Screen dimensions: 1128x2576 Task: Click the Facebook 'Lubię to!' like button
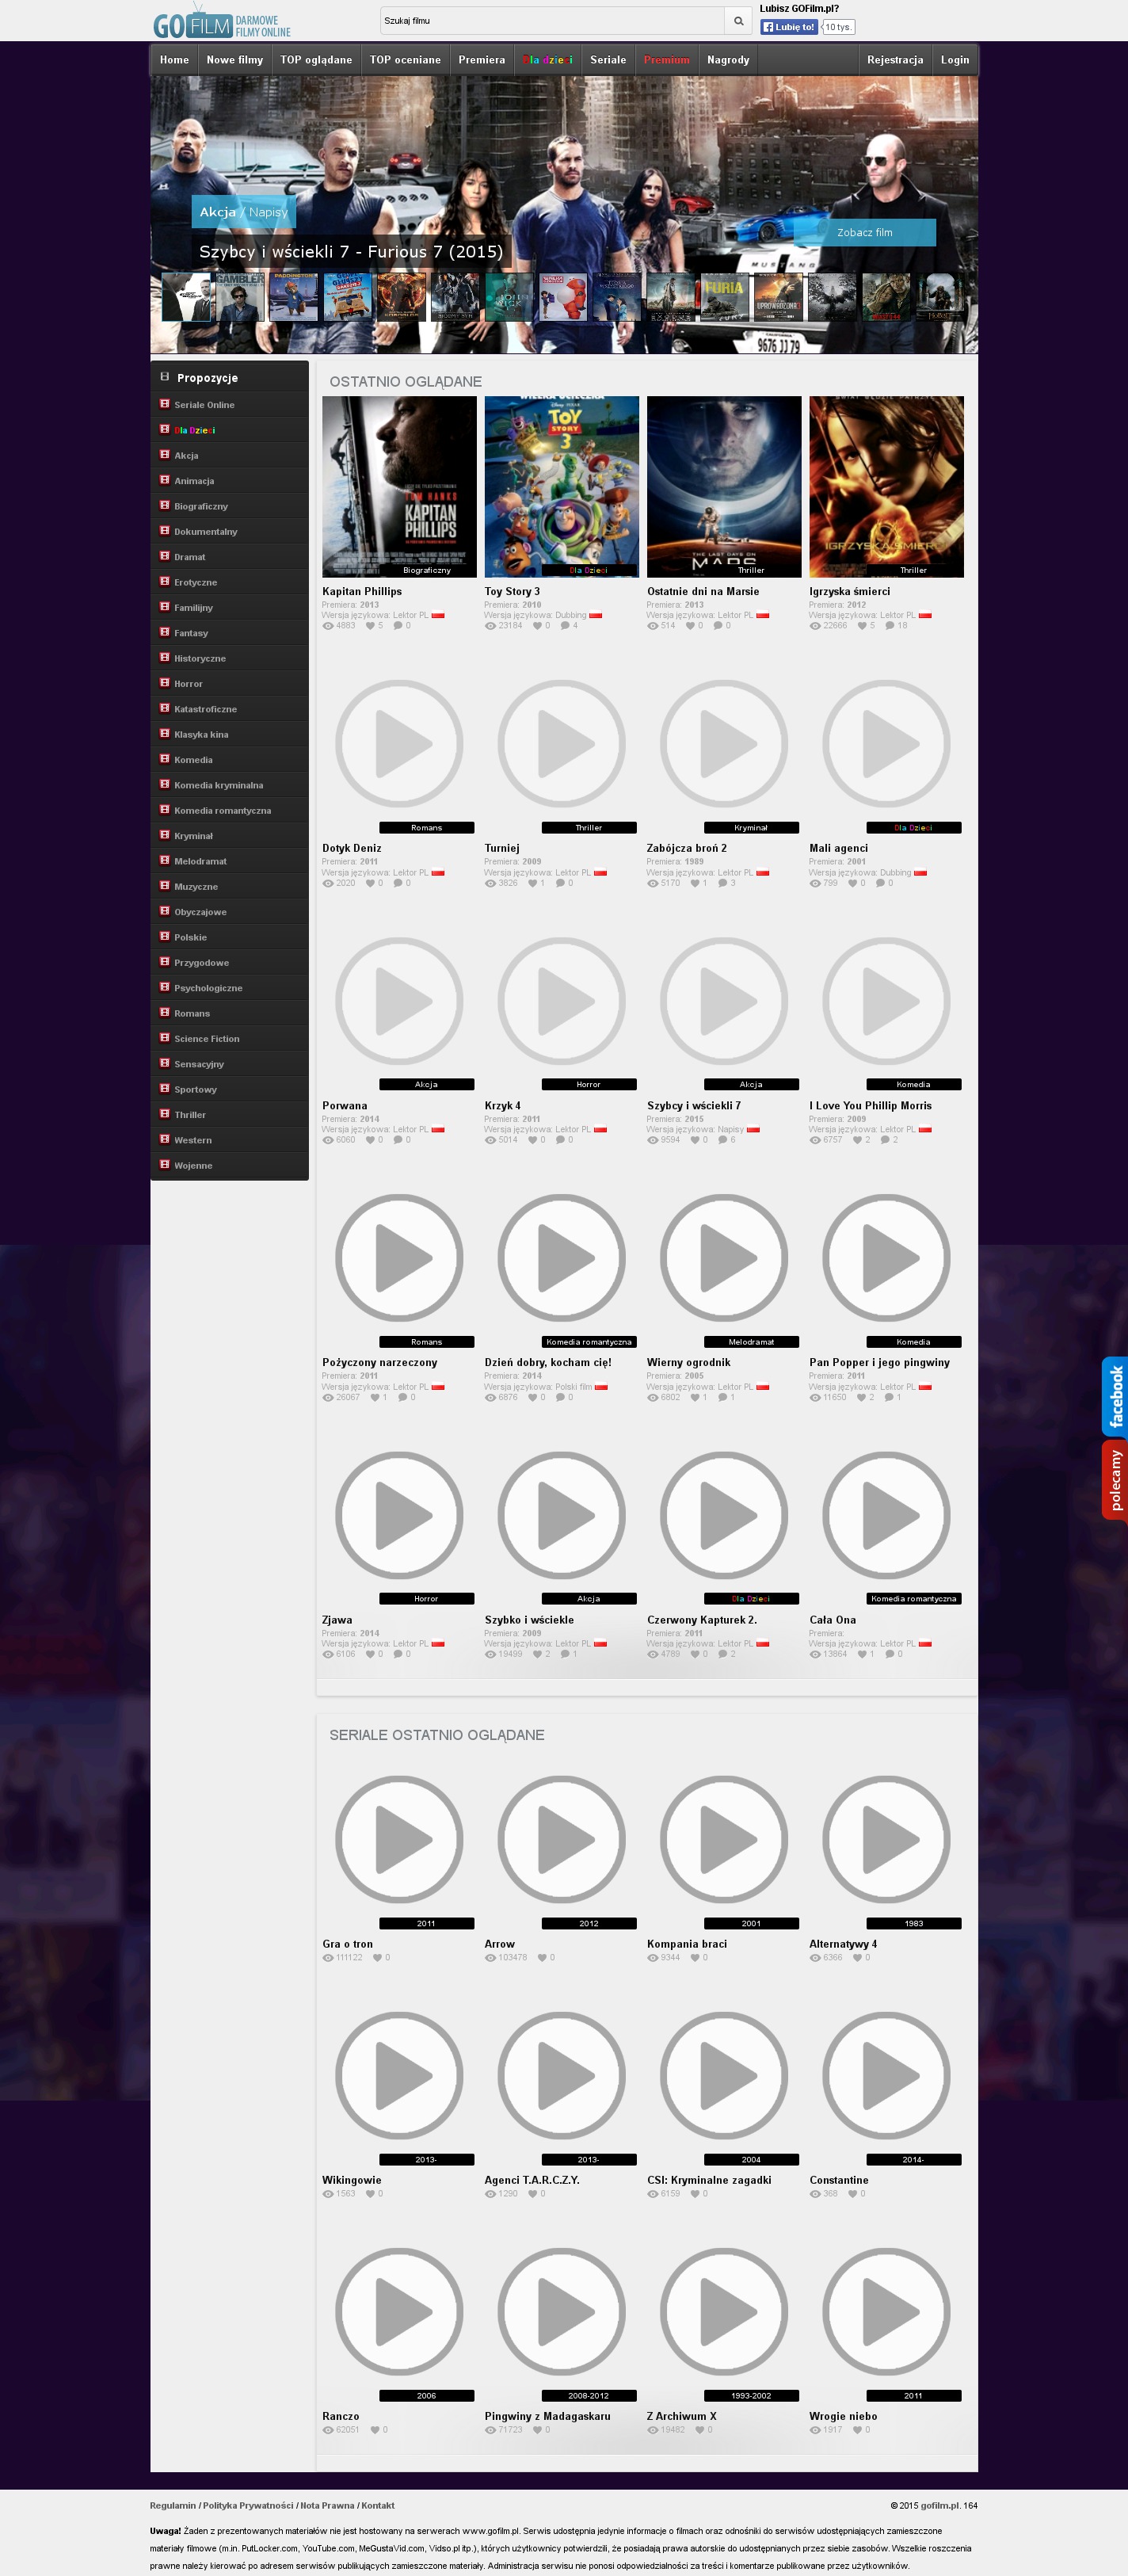coord(789,27)
